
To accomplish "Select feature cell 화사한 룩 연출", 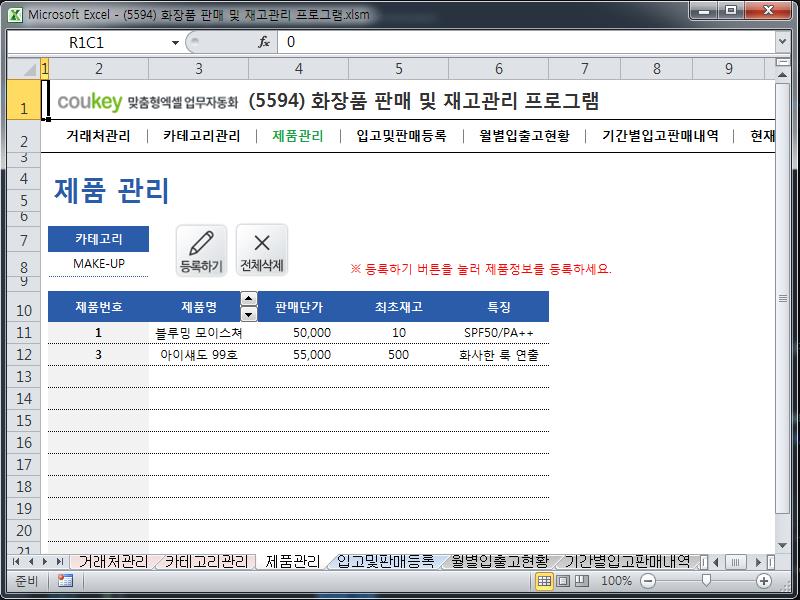I will pos(498,355).
